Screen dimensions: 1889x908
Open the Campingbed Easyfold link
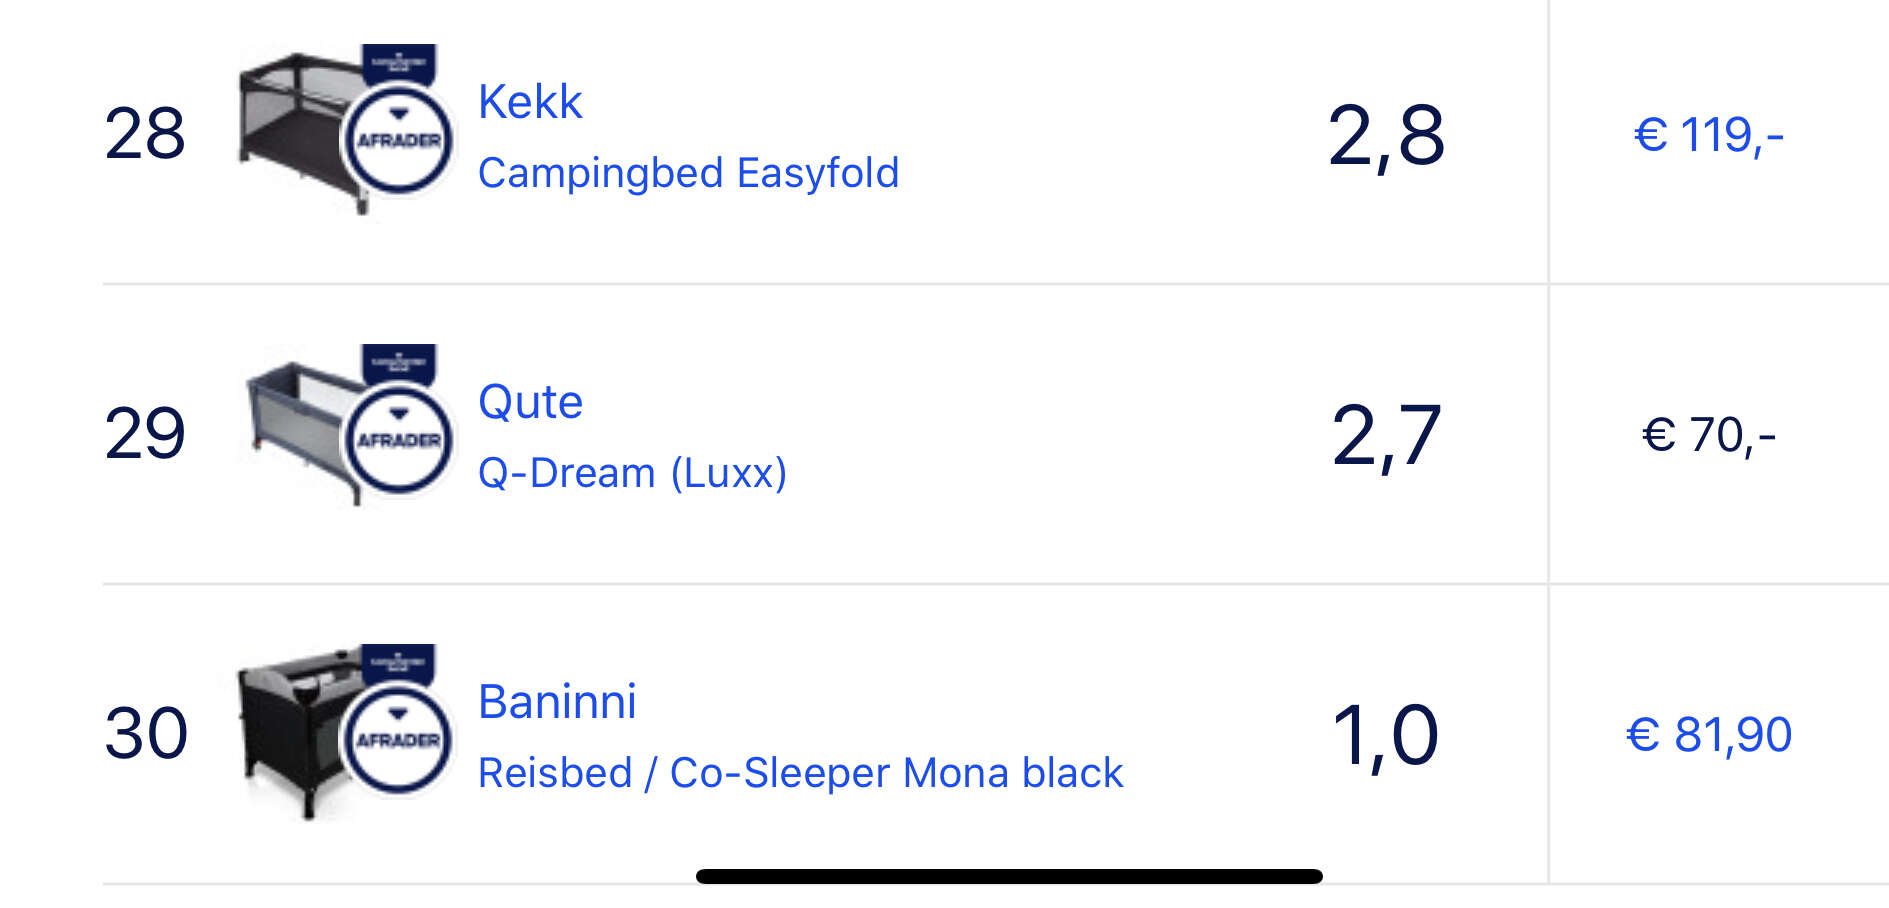pos(688,173)
